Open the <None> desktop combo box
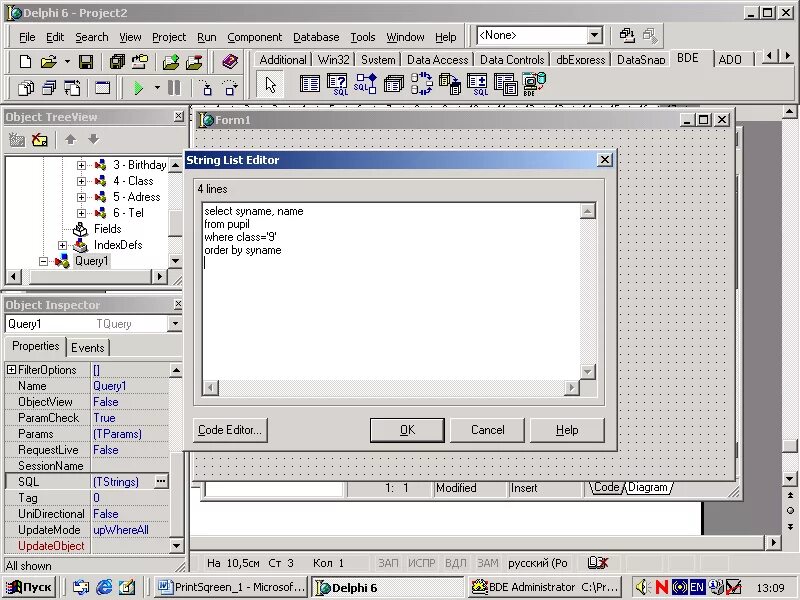The width and height of the screenshot is (800, 600). (594, 35)
